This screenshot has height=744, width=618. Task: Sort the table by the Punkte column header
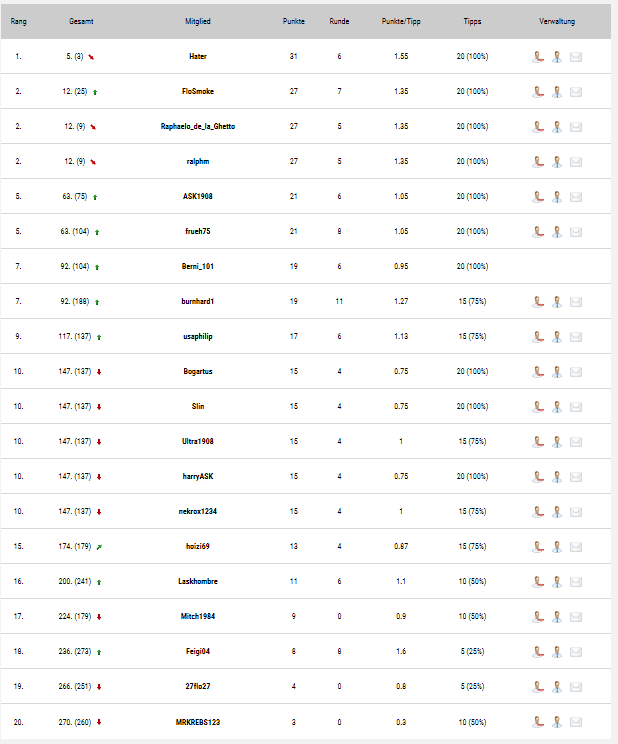point(294,21)
